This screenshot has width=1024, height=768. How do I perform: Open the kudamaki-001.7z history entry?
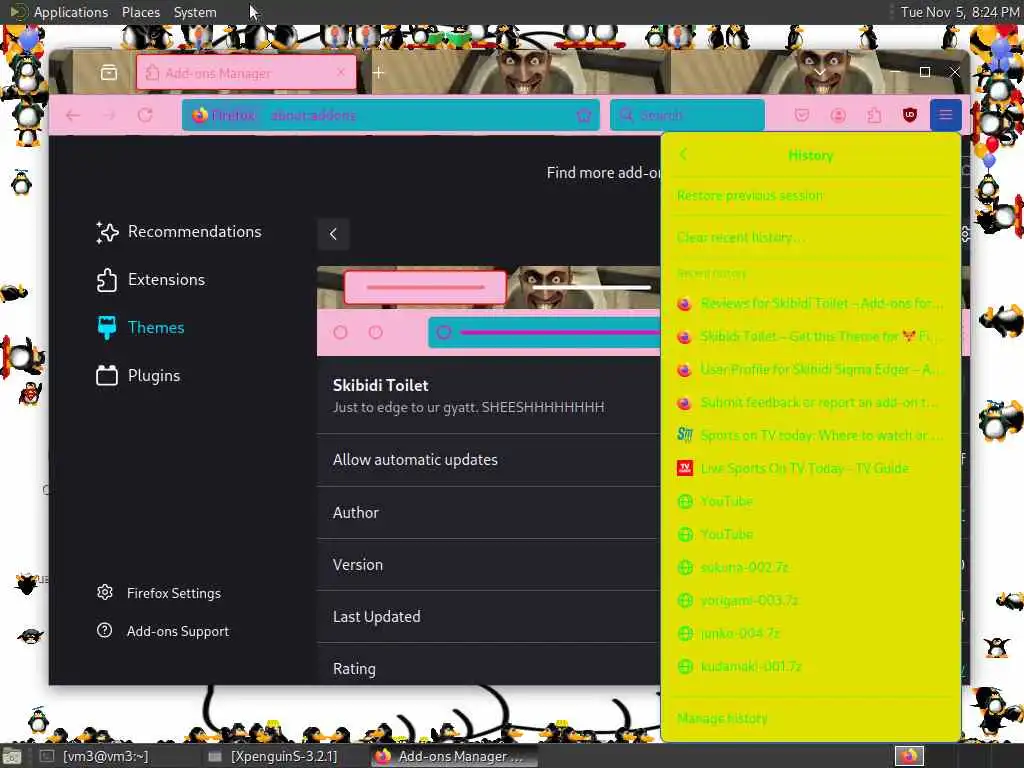tap(810, 666)
